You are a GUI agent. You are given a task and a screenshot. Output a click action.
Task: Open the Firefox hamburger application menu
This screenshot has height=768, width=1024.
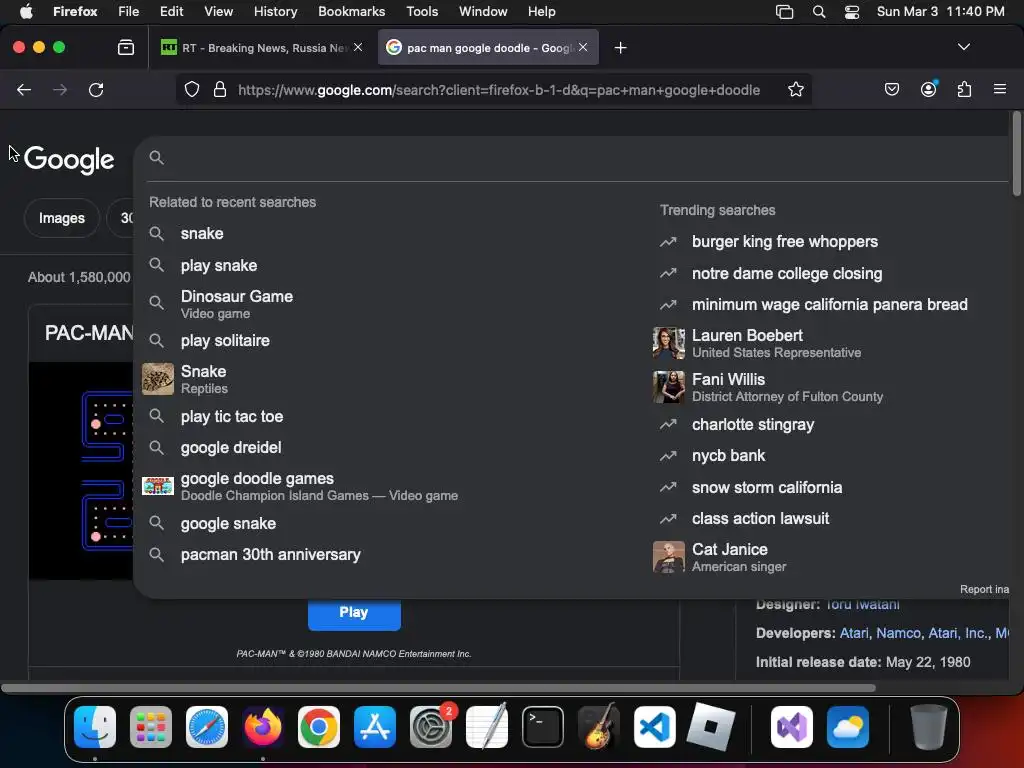(999, 89)
